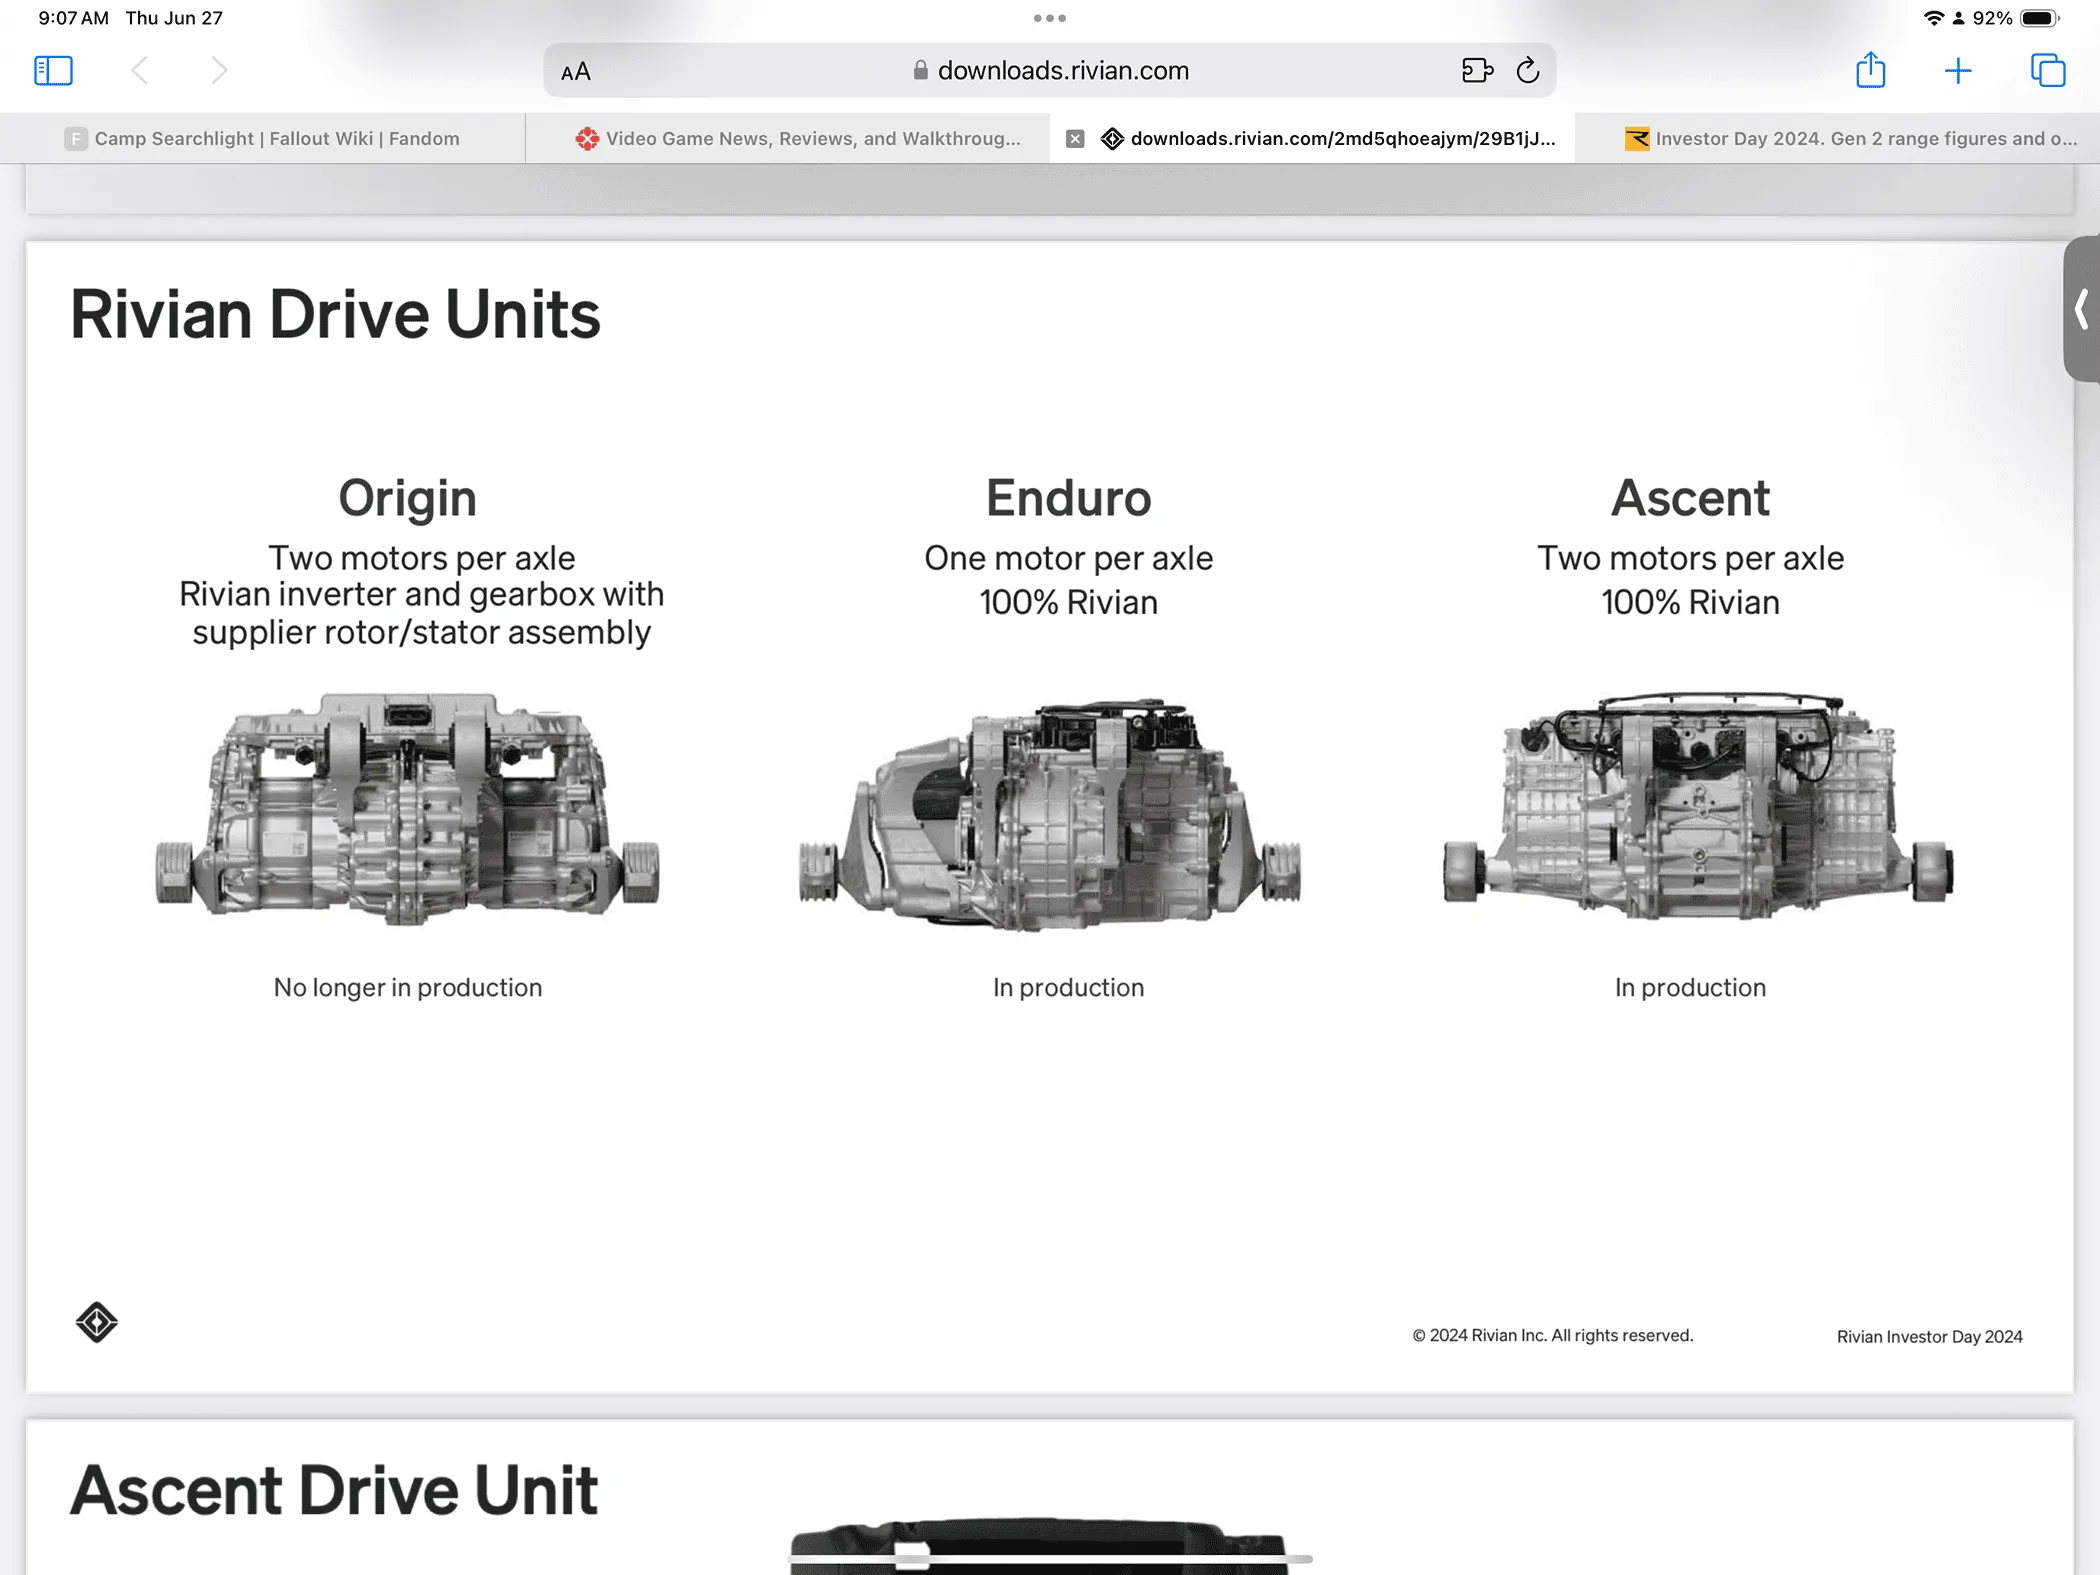This screenshot has width=2100, height=1575.
Task: Open the share sheet
Action: click(x=1871, y=70)
